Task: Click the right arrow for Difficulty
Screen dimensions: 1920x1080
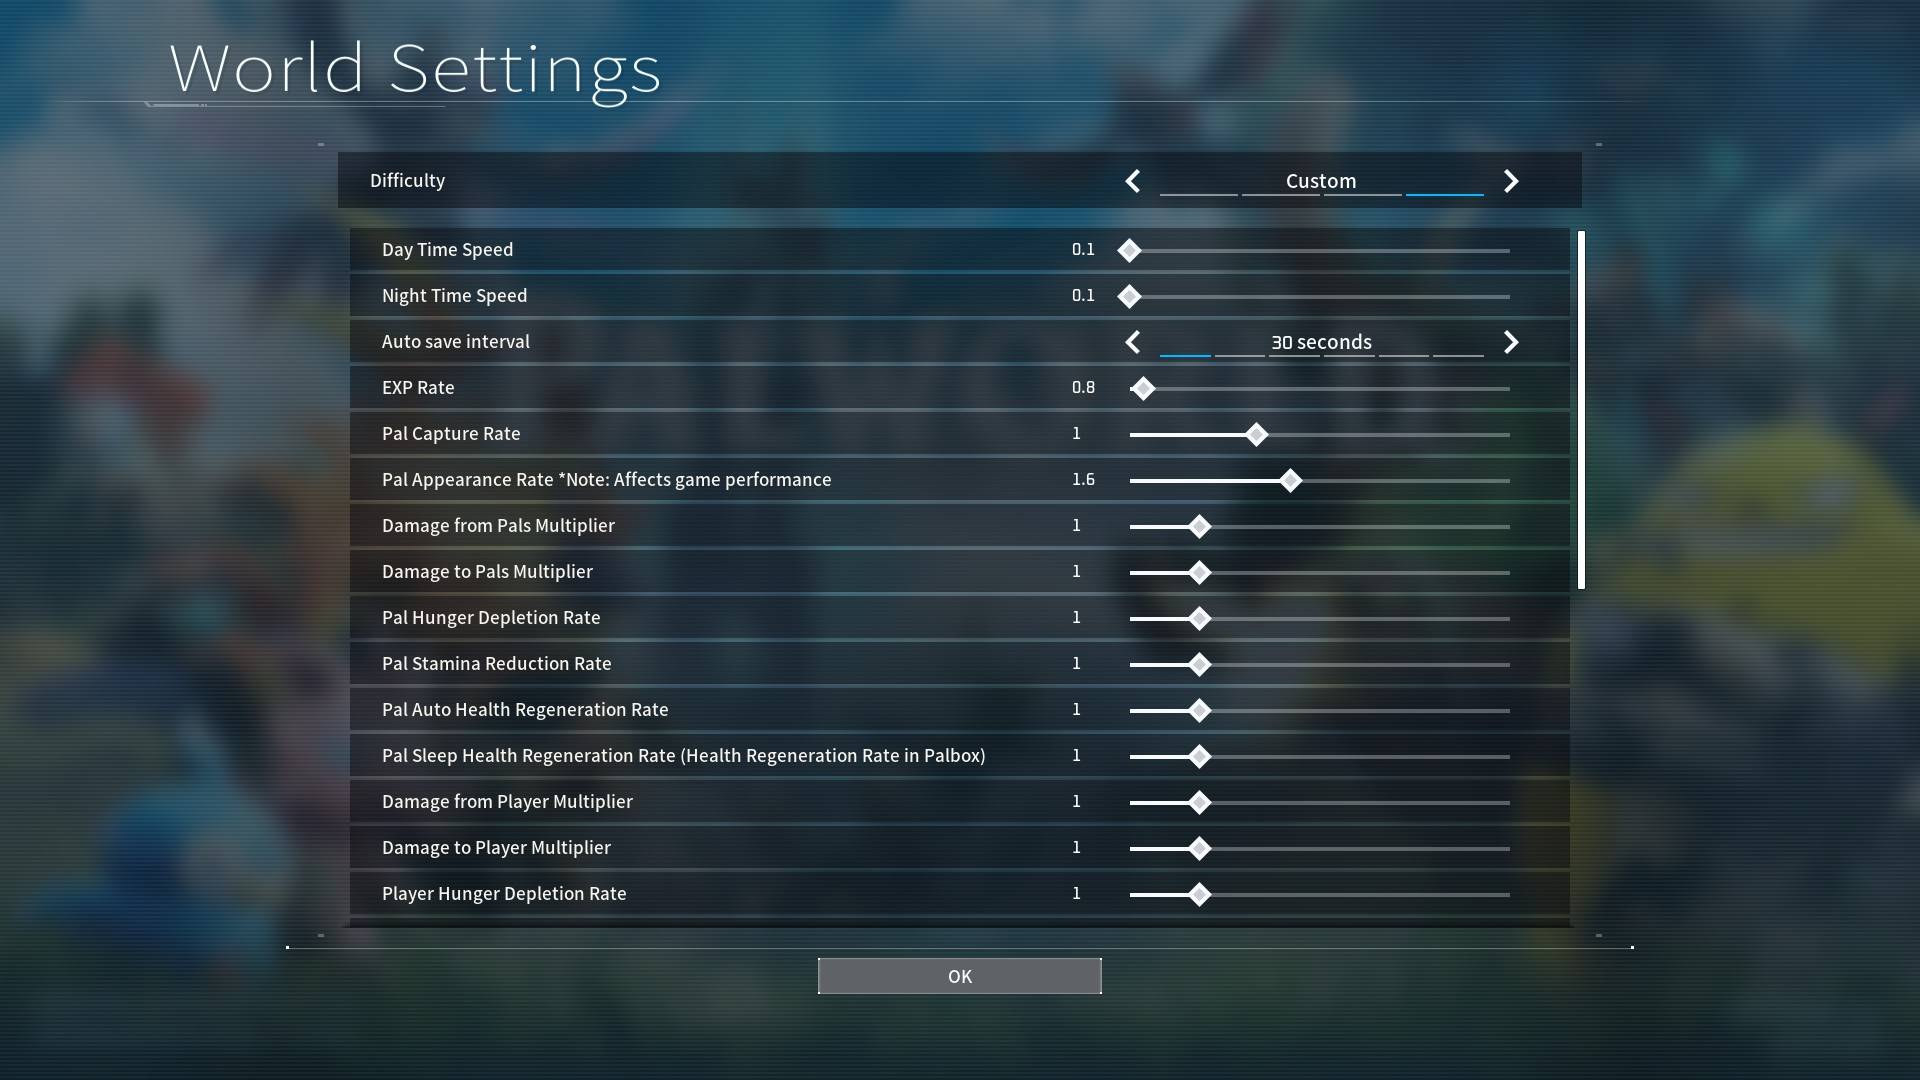Action: point(1511,181)
